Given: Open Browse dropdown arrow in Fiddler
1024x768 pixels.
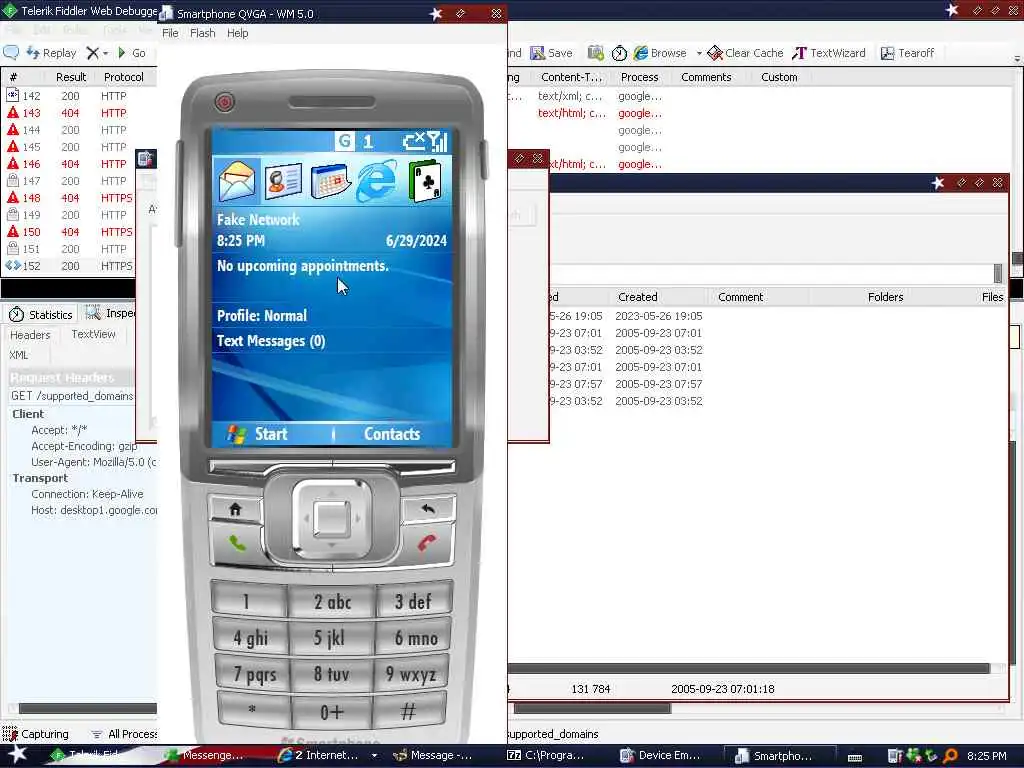Looking at the screenshot, I should (699, 54).
